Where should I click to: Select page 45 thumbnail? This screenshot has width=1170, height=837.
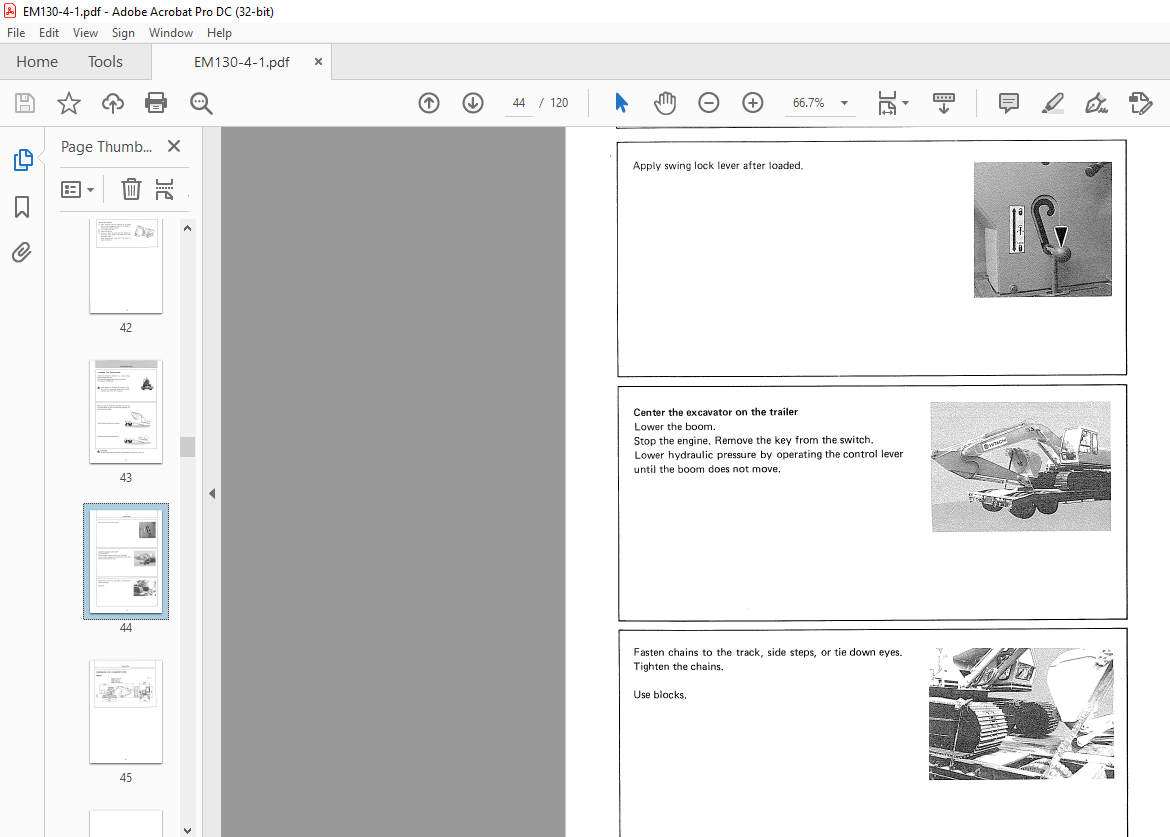pos(126,712)
